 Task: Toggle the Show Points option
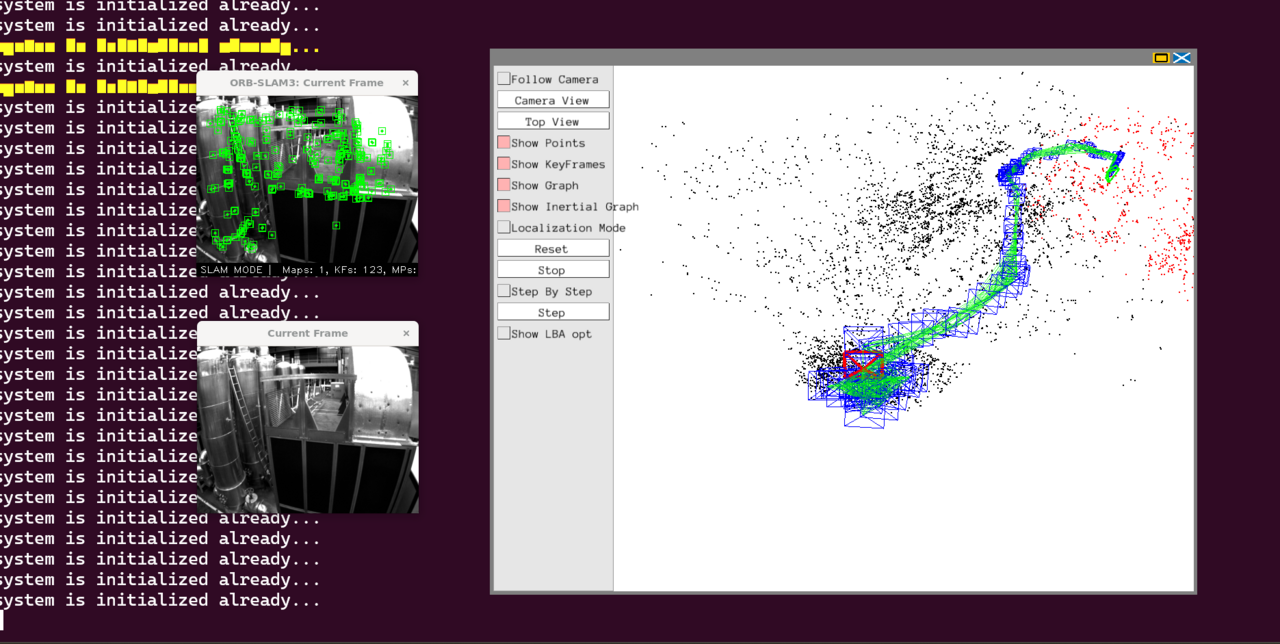pyautogui.click(x=504, y=143)
